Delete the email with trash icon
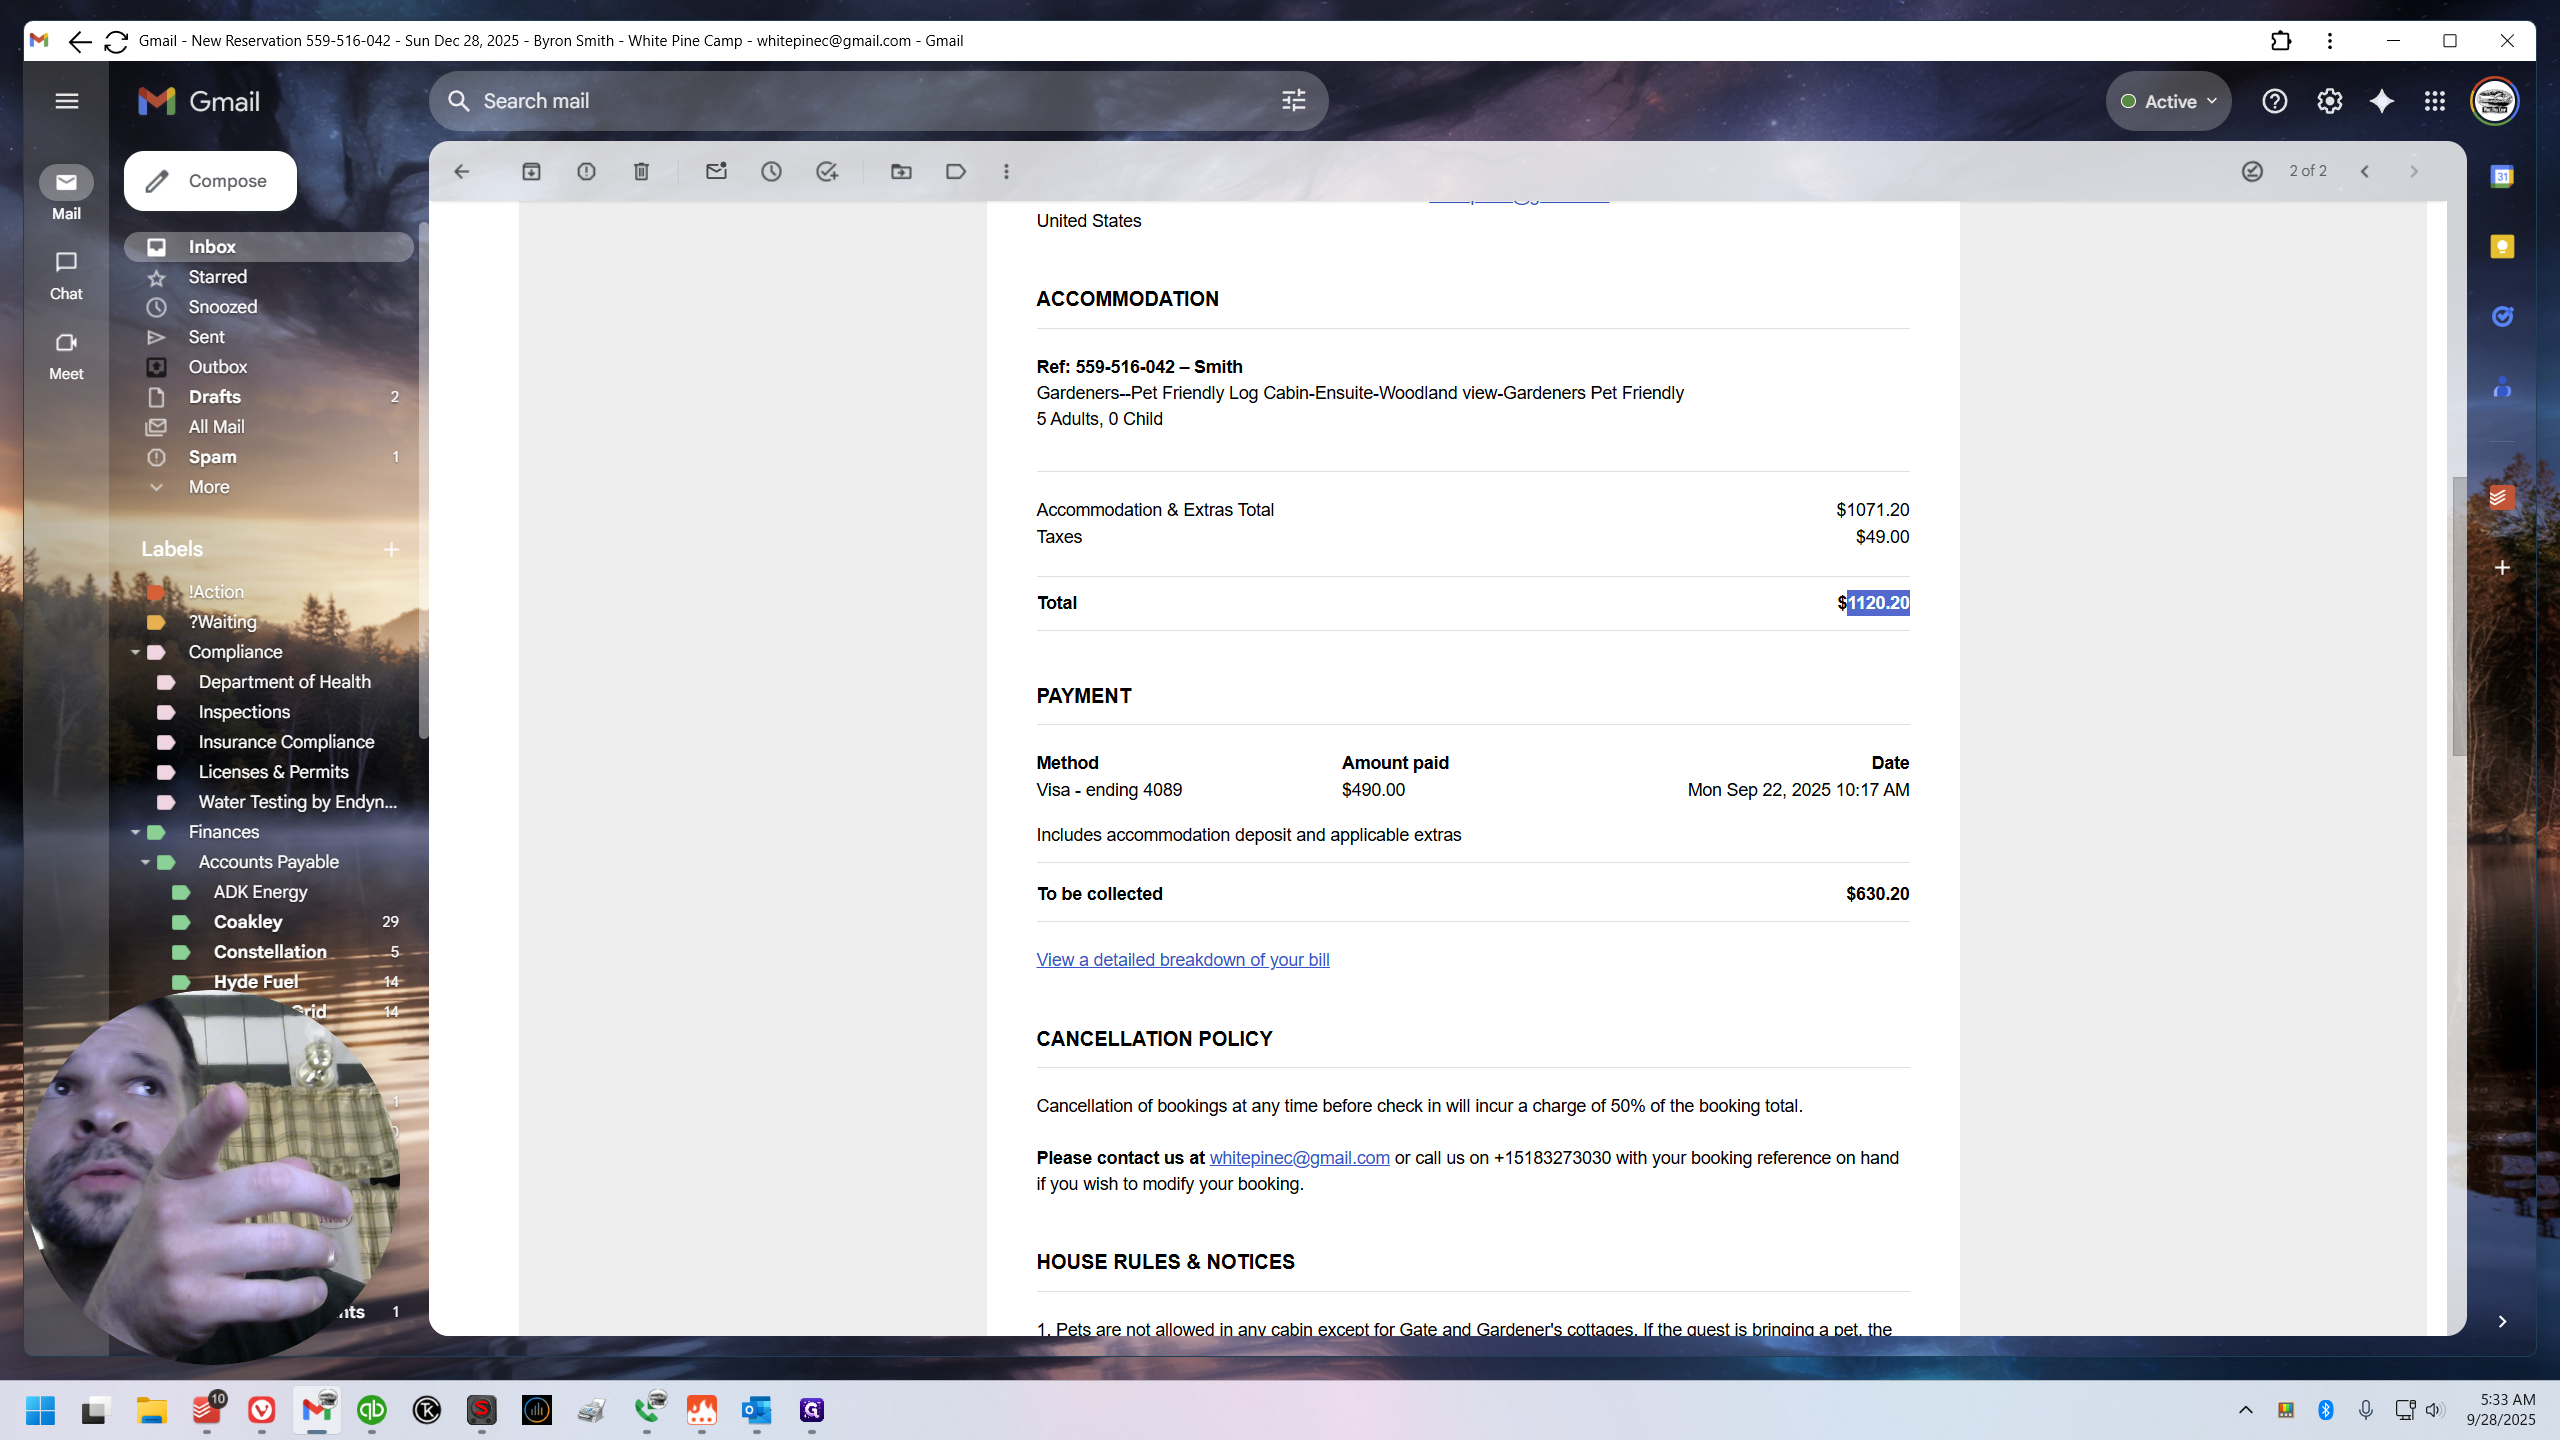 click(641, 172)
